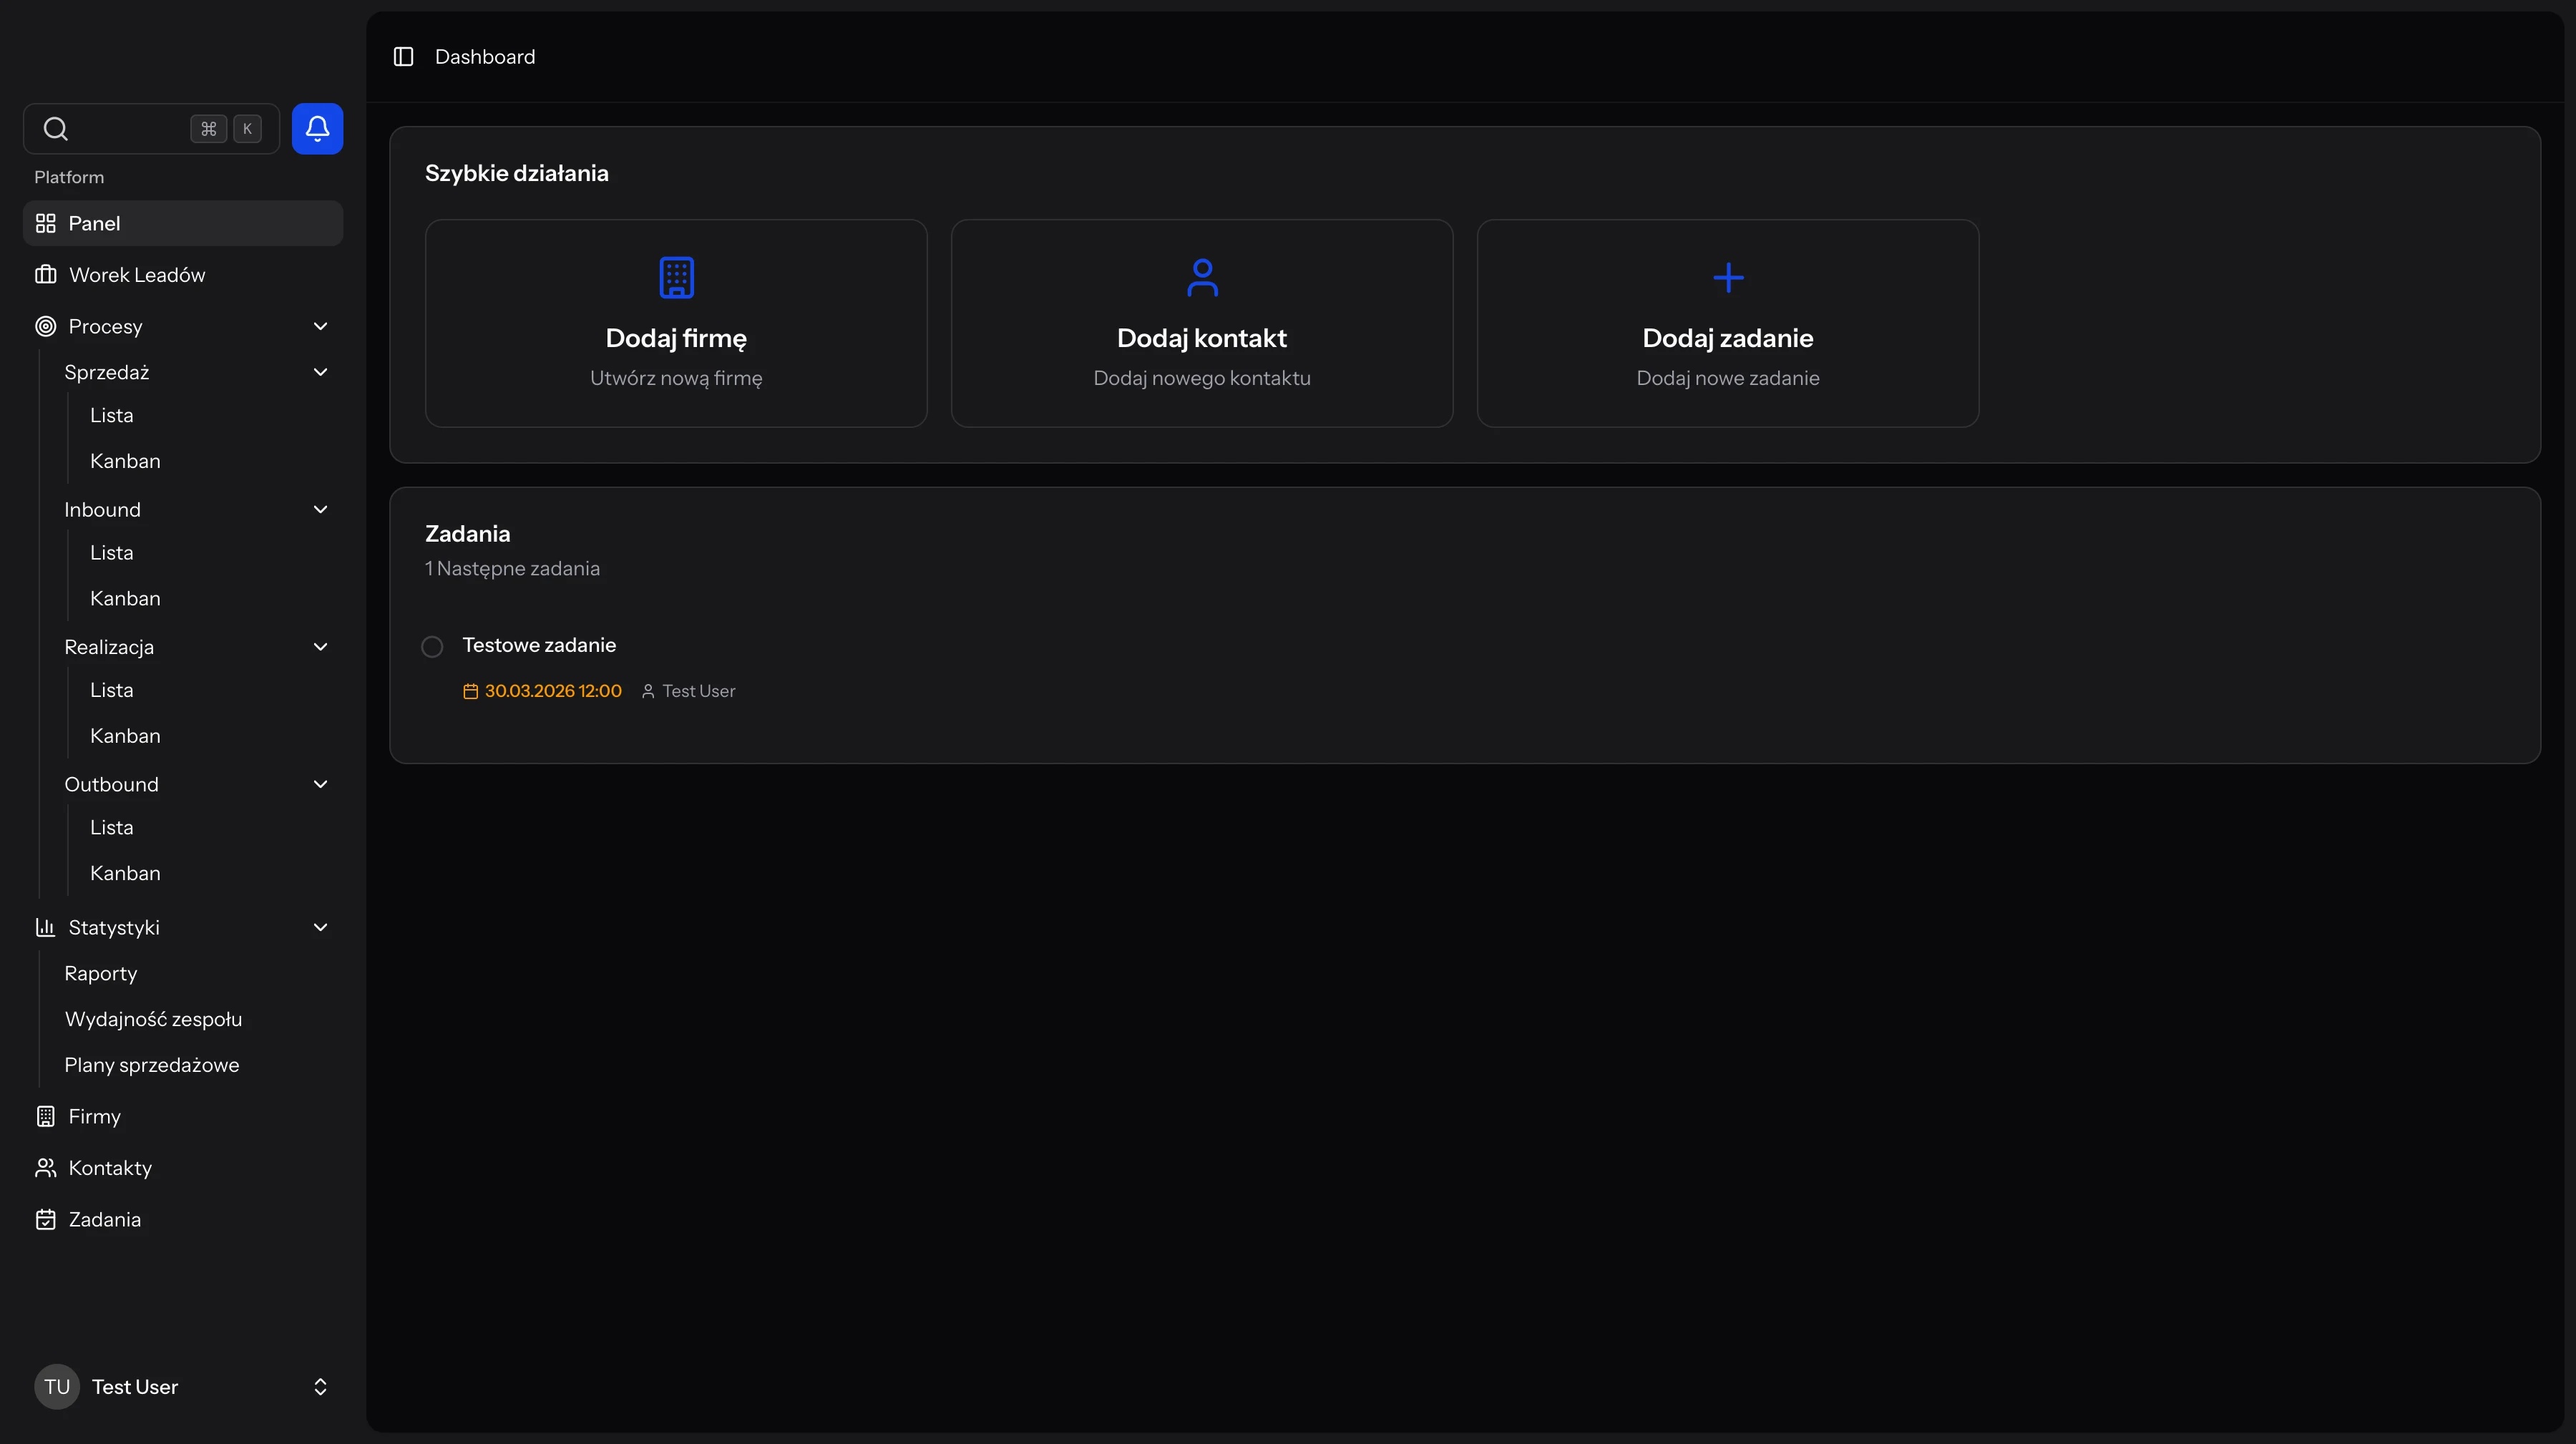2576x1444 pixels.
Task: Open Kanban under Inbound
Action: coord(125,598)
